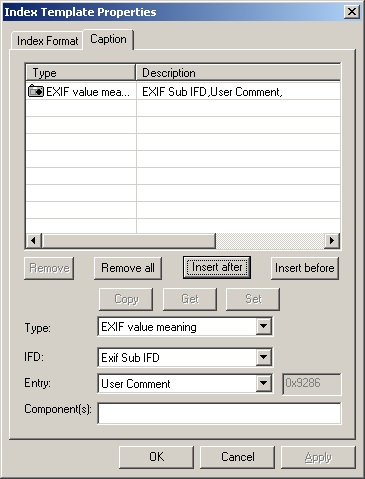Confirm with the OK button

(x=156, y=457)
